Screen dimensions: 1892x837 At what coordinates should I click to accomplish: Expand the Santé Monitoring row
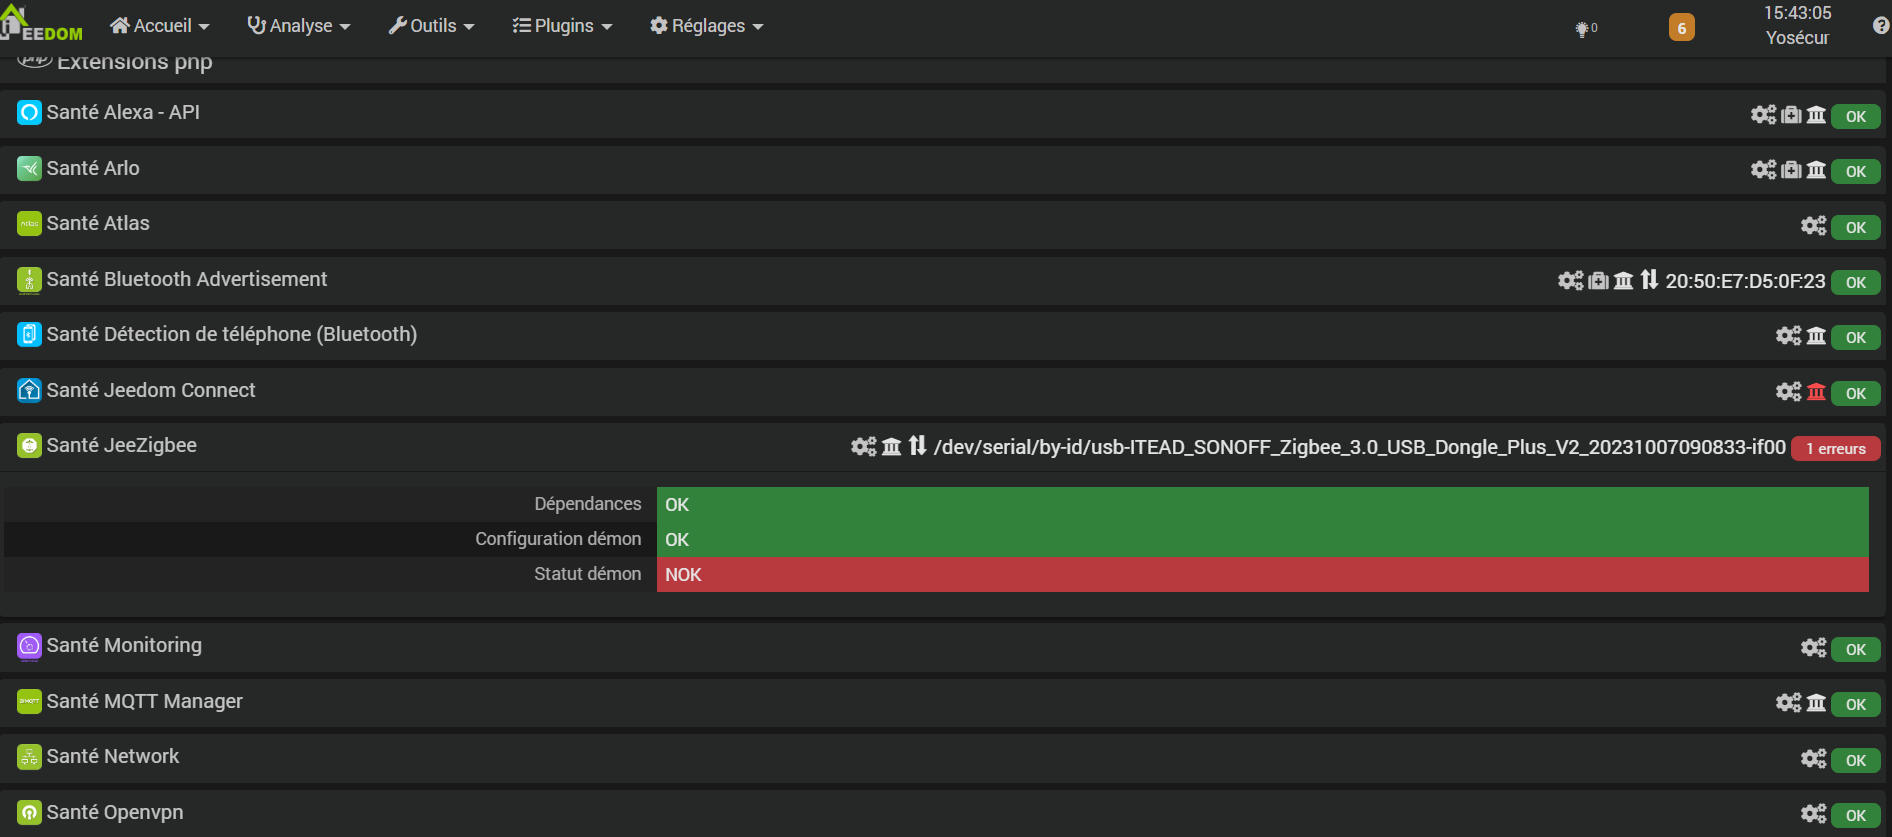coord(124,646)
